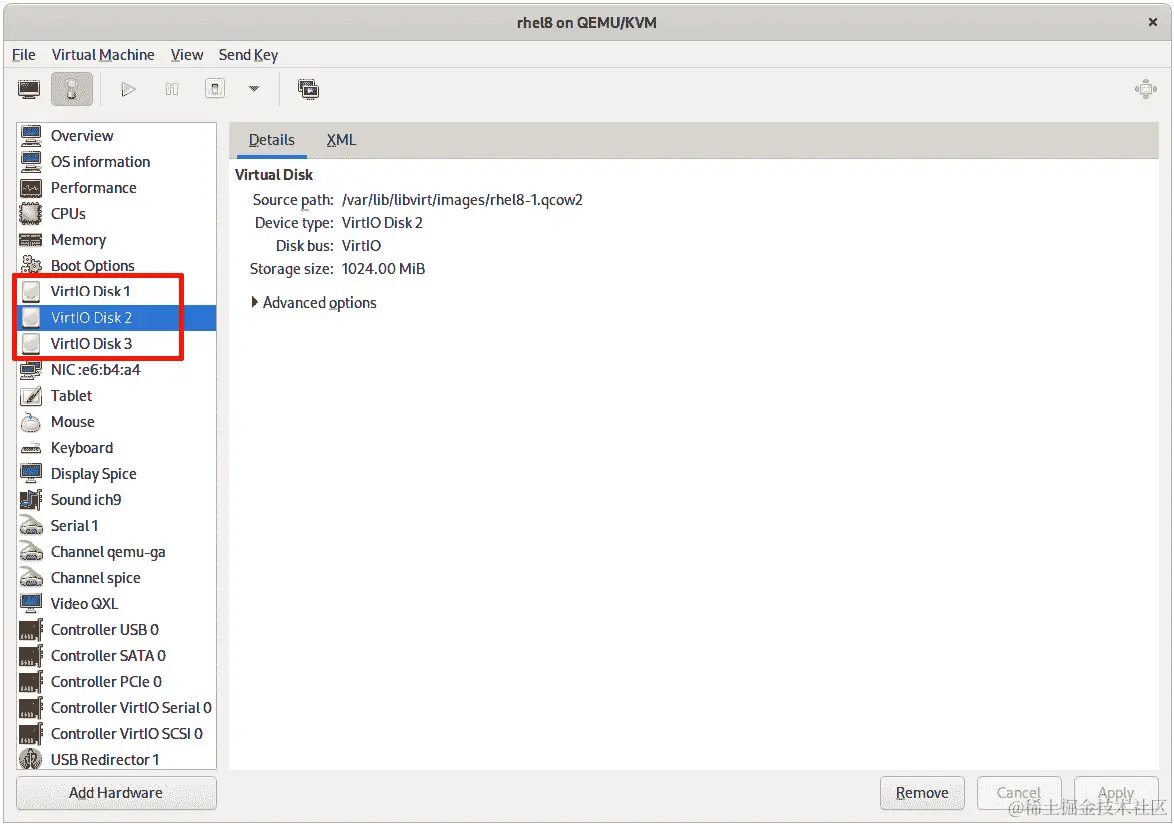Expand Advanced options section
This screenshot has height=824, width=1174.
pos(314,302)
